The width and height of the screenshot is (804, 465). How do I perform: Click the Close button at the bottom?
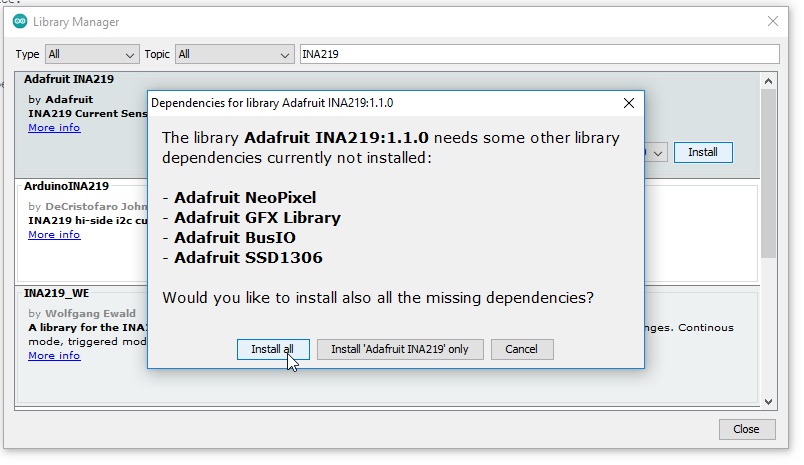point(746,429)
